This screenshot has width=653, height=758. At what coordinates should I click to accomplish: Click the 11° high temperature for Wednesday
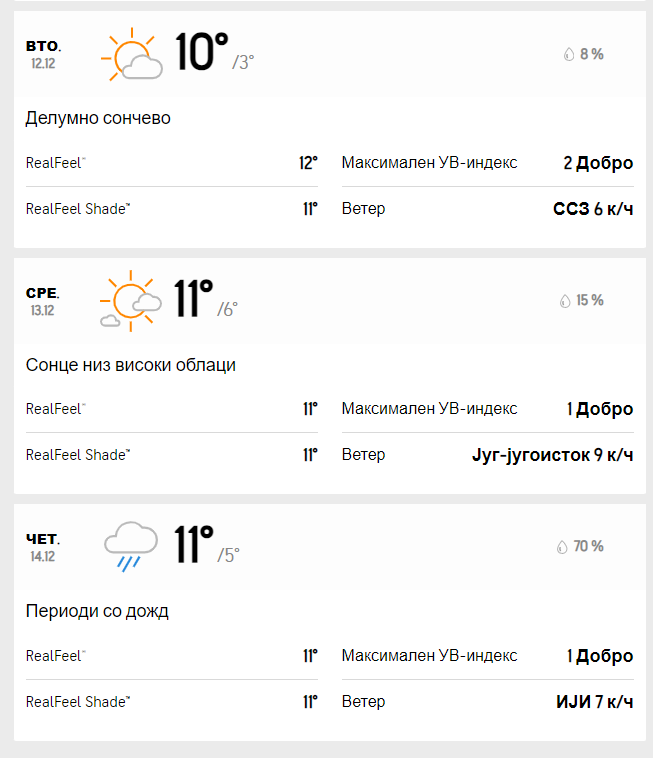[193, 298]
